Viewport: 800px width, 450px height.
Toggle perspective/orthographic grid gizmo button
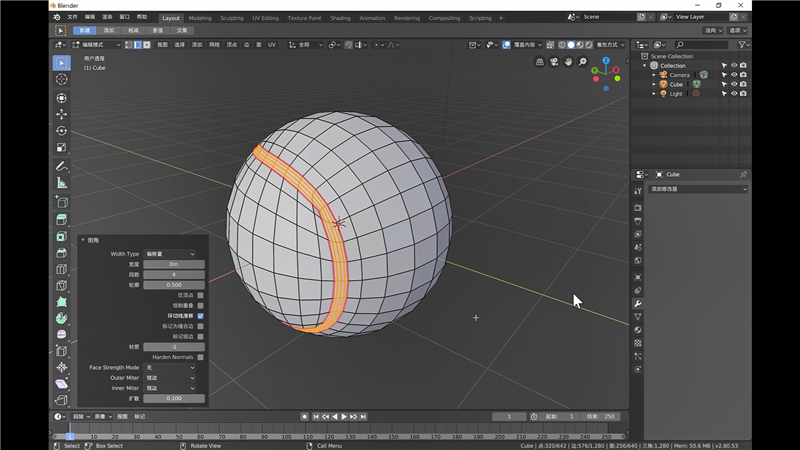click(x=540, y=62)
